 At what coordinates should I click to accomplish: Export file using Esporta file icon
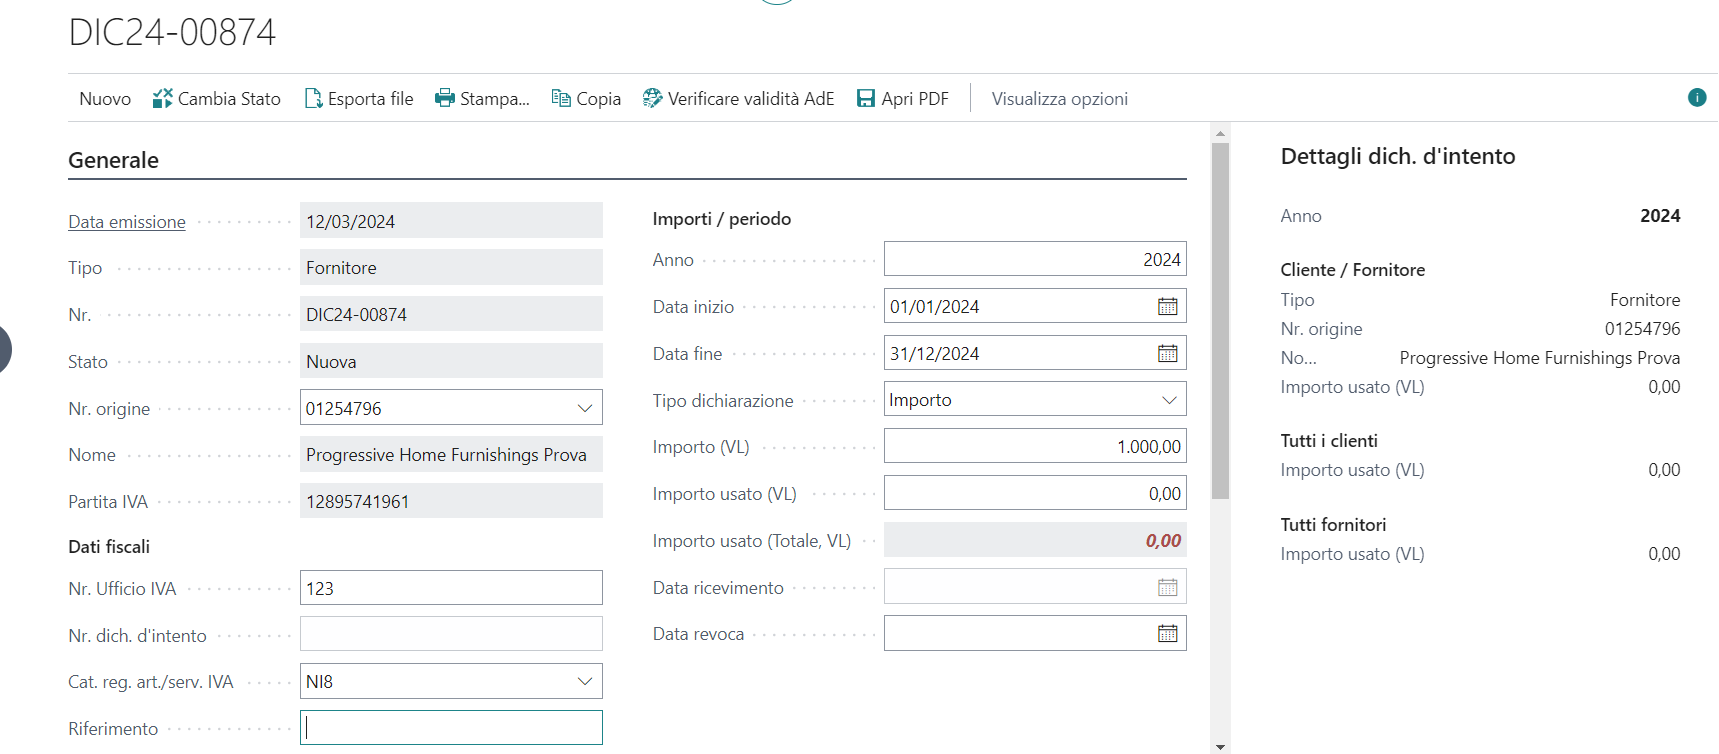(x=313, y=98)
